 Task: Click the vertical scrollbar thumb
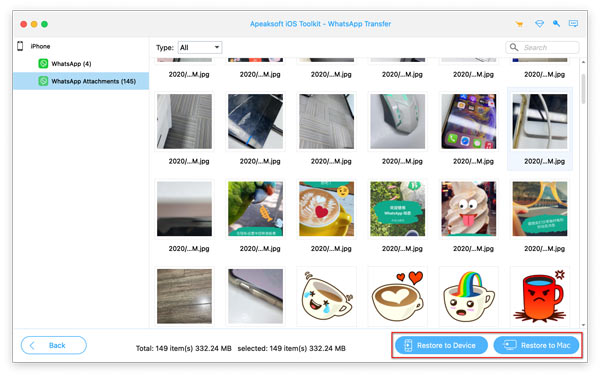pyautogui.click(x=583, y=89)
